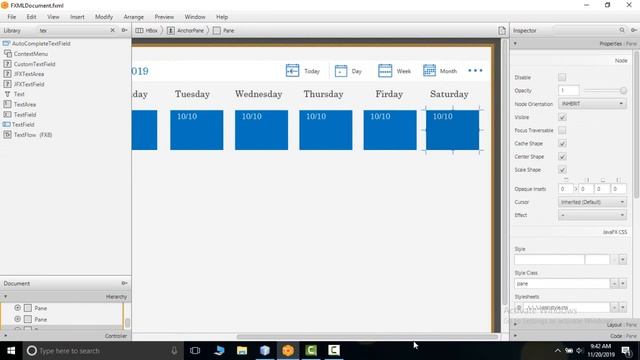The height and width of the screenshot is (360, 640).
Task: Toggle the Disable checkbox
Action: pyautogui.click(x=562, y=77)
